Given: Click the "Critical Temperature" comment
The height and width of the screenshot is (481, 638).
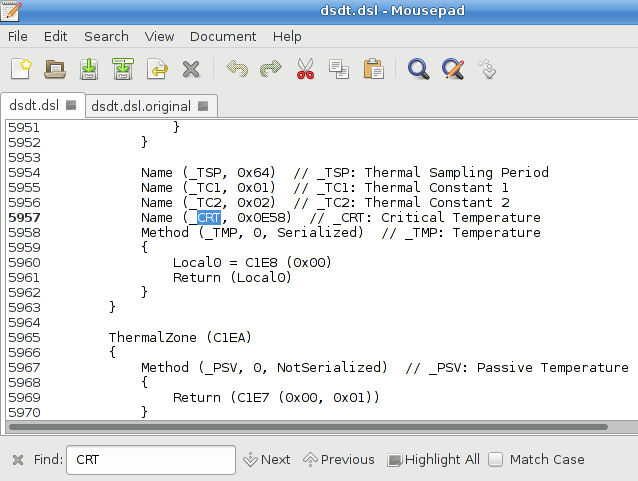Looking at the screenshot, I should pos(461,218).
